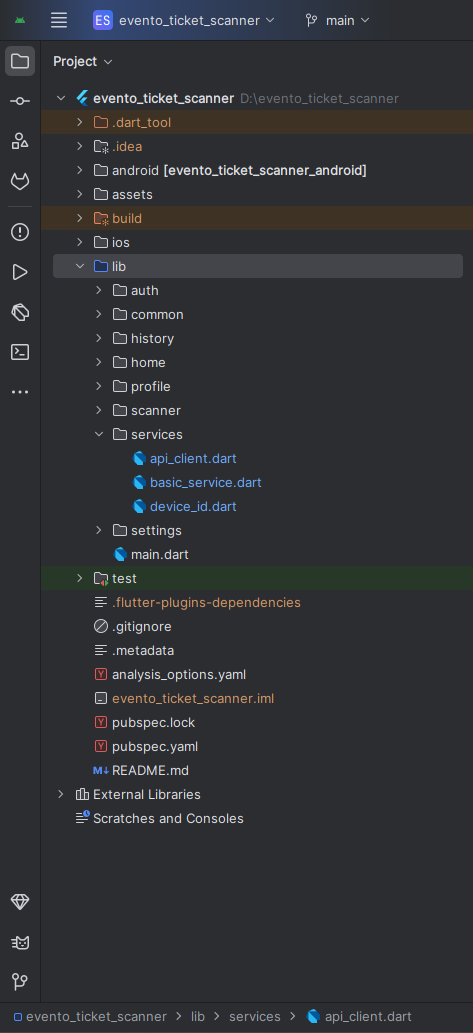Click the Dart icon beside main.dart
The height and width of the screenshot is (1033, 473).
click(120, 555)
